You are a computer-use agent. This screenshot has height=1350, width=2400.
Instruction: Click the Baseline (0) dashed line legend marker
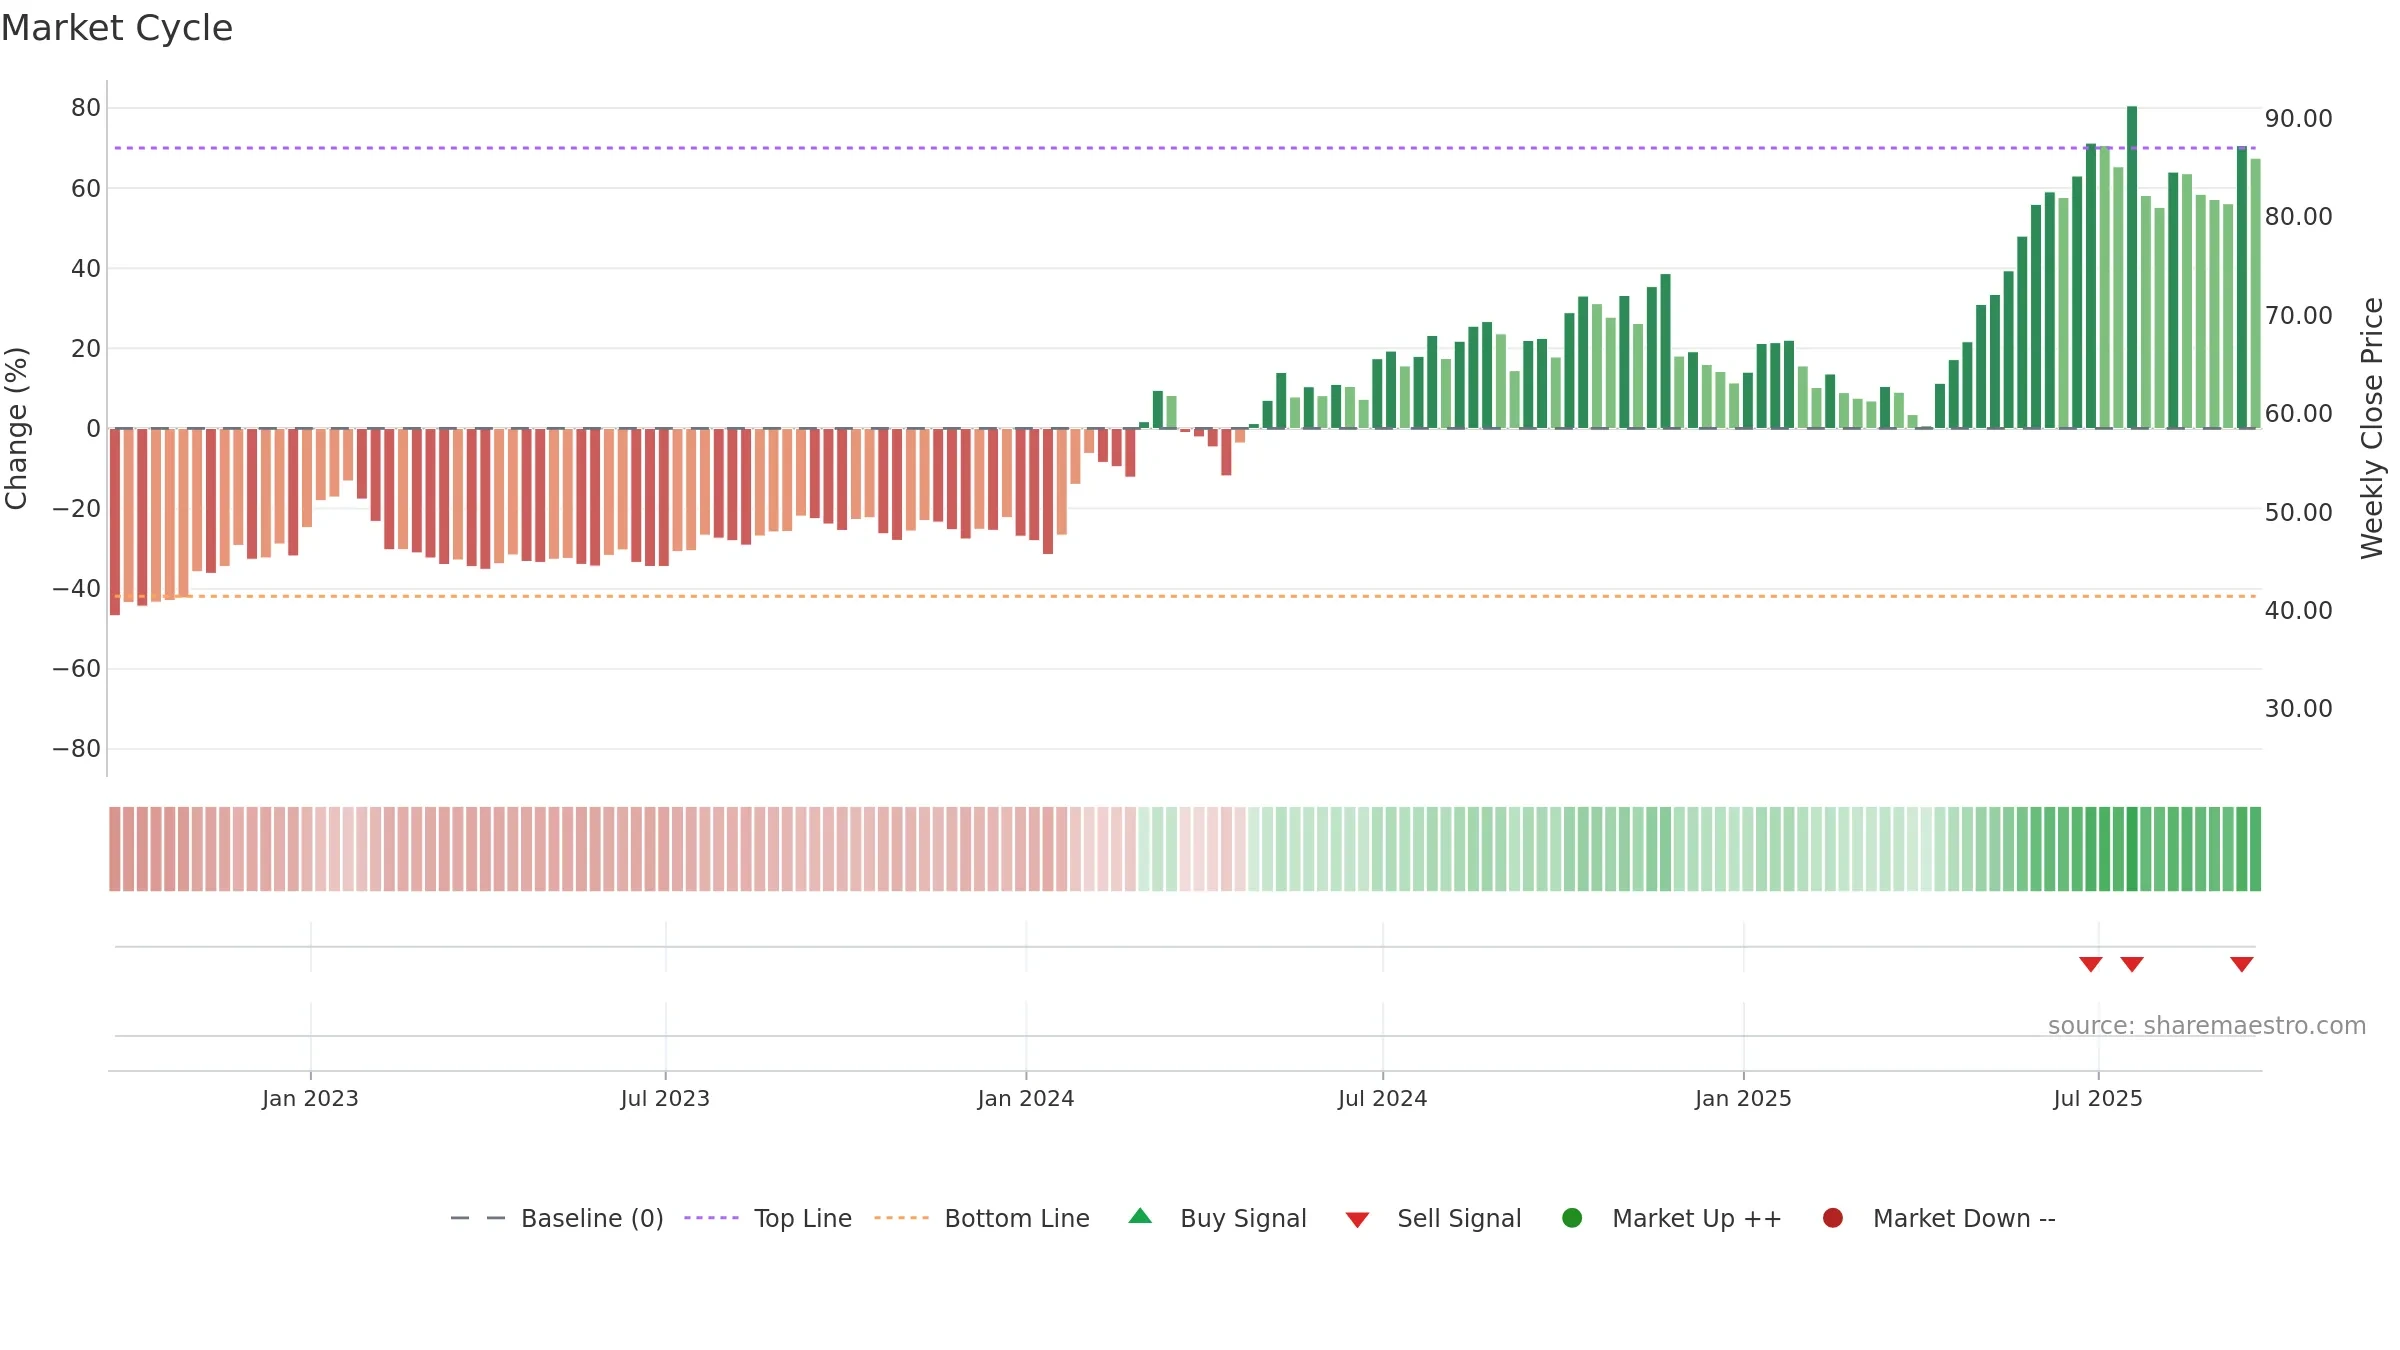[x=478, y=1218]
